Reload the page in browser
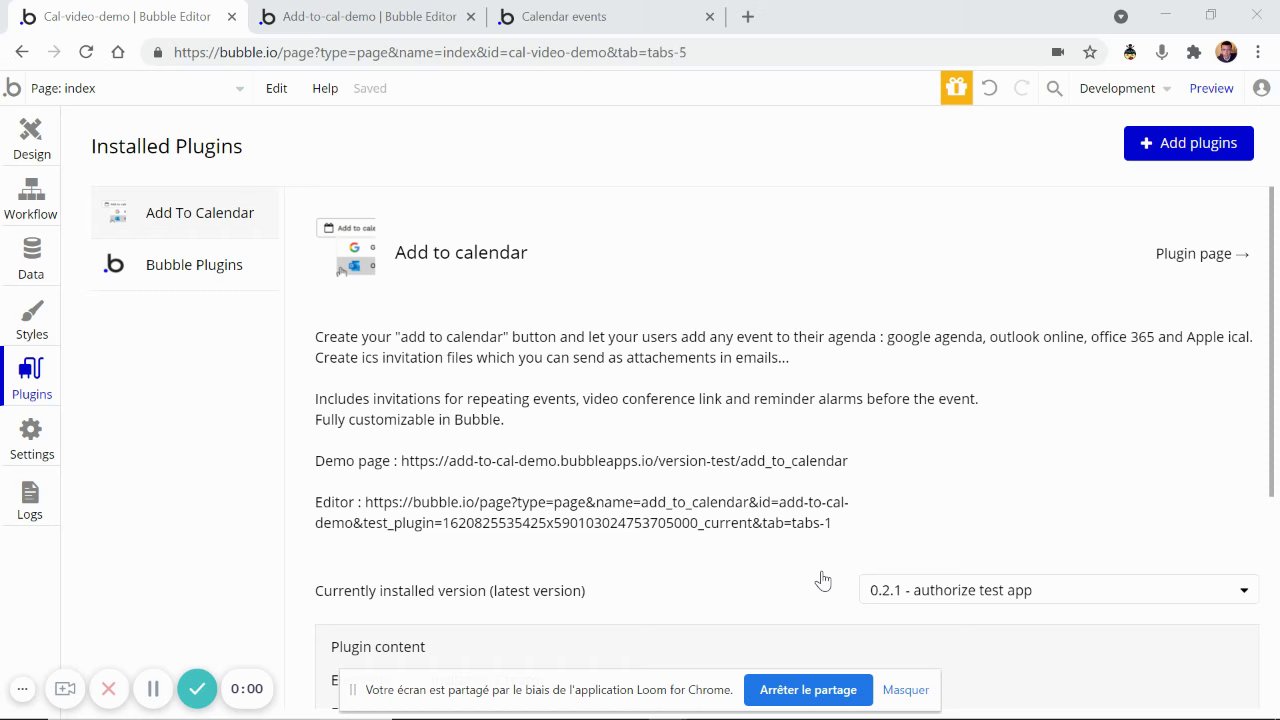The image size is (1280, 720). point(86,52)
